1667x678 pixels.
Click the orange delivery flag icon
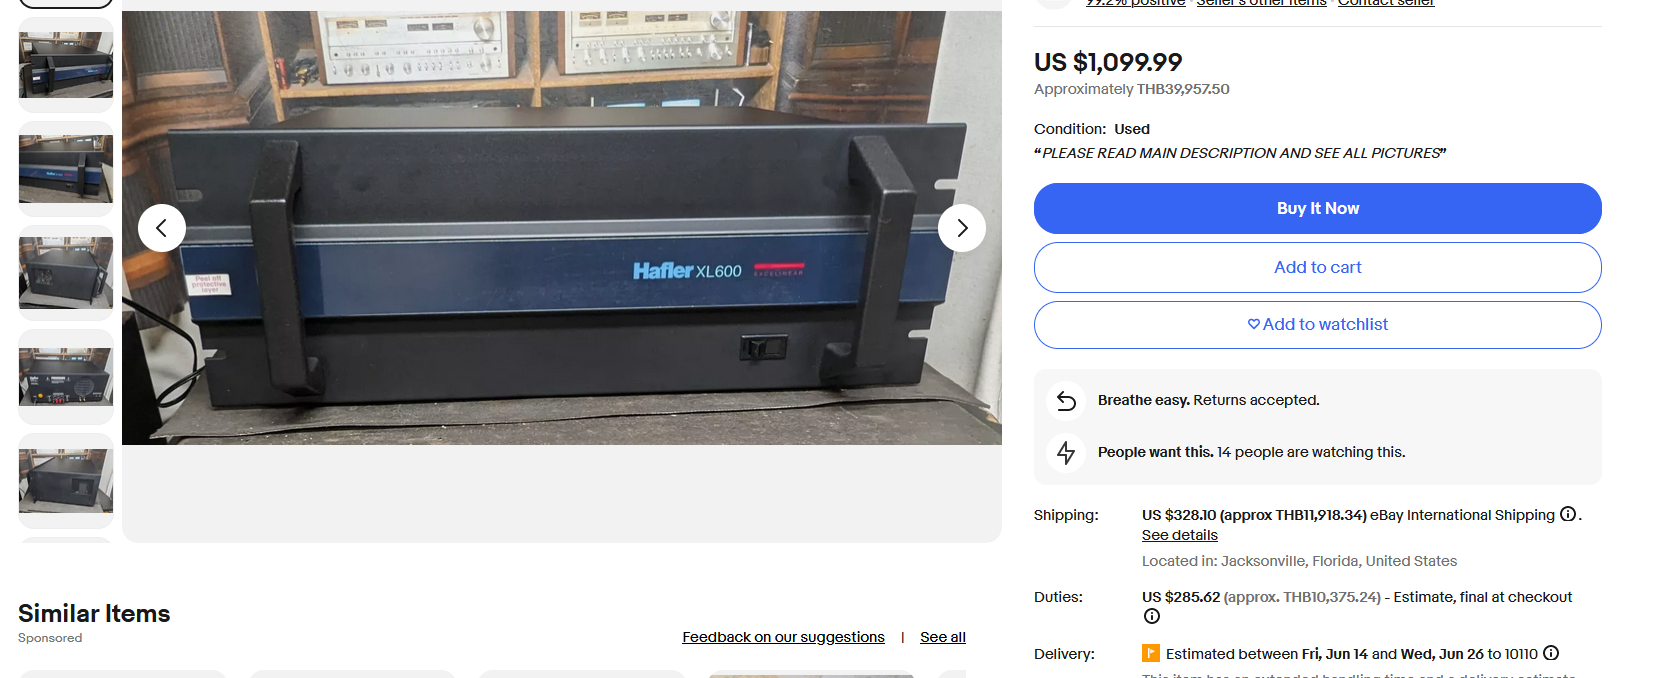[x=1151, y=653]
